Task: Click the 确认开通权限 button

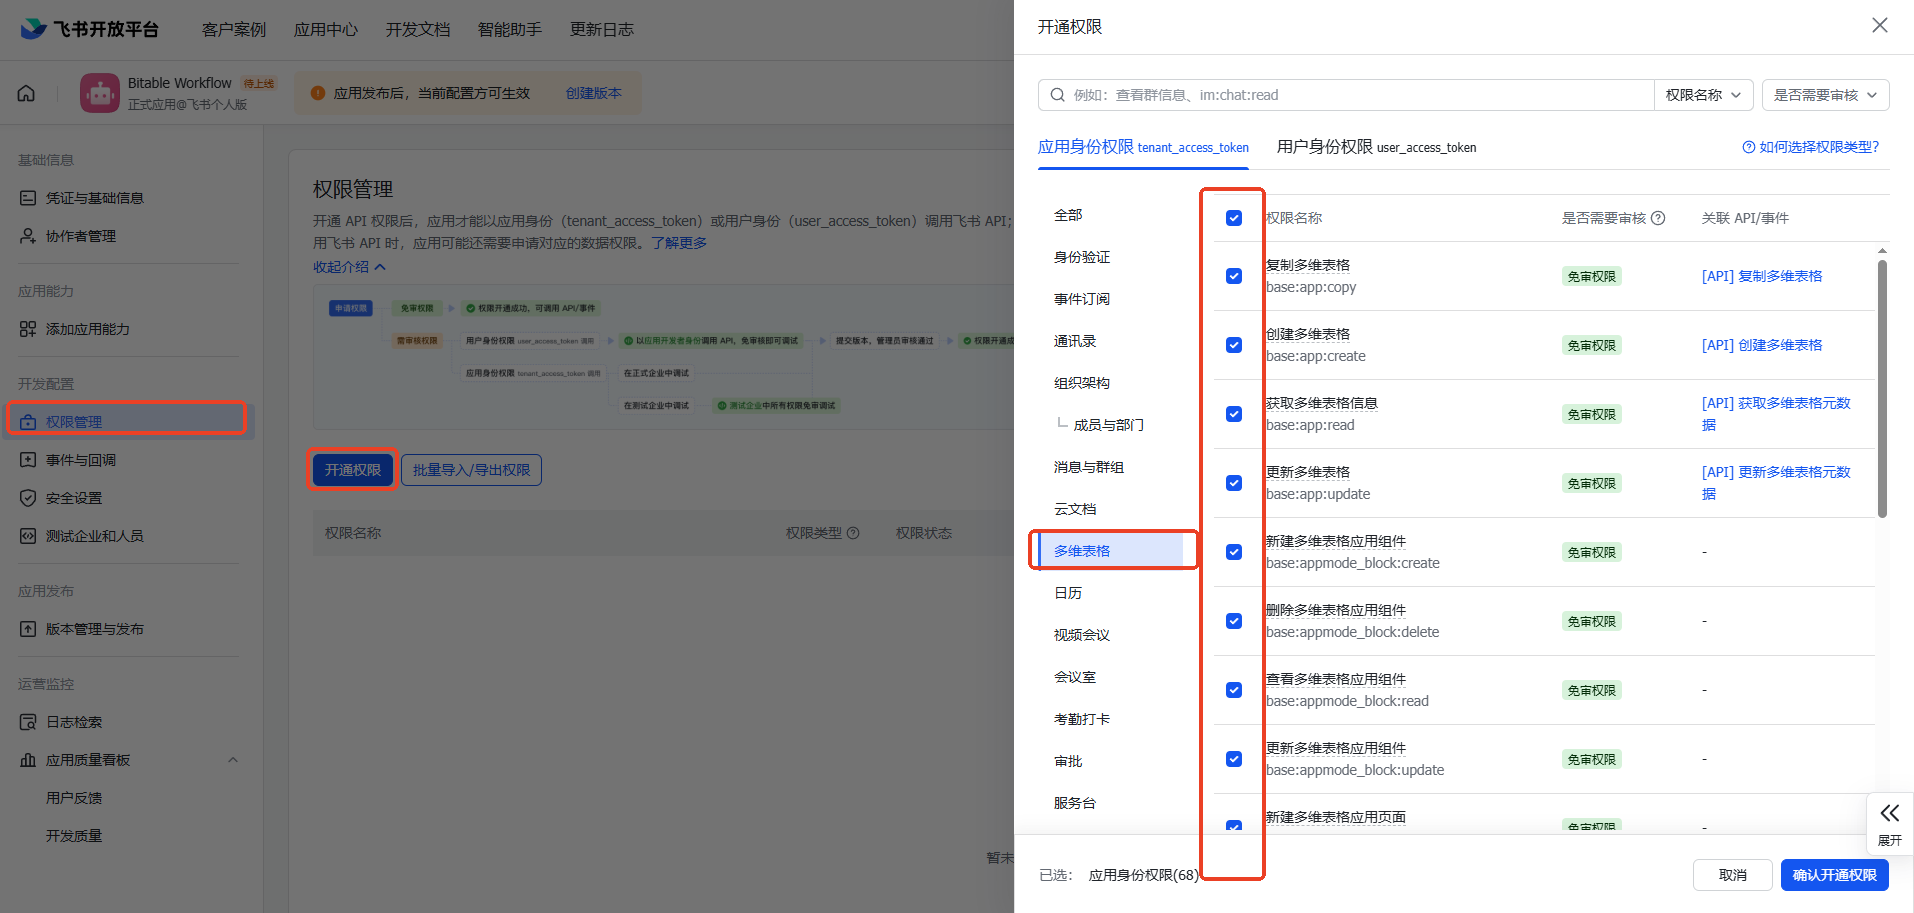Action: tap(1834, 875)
